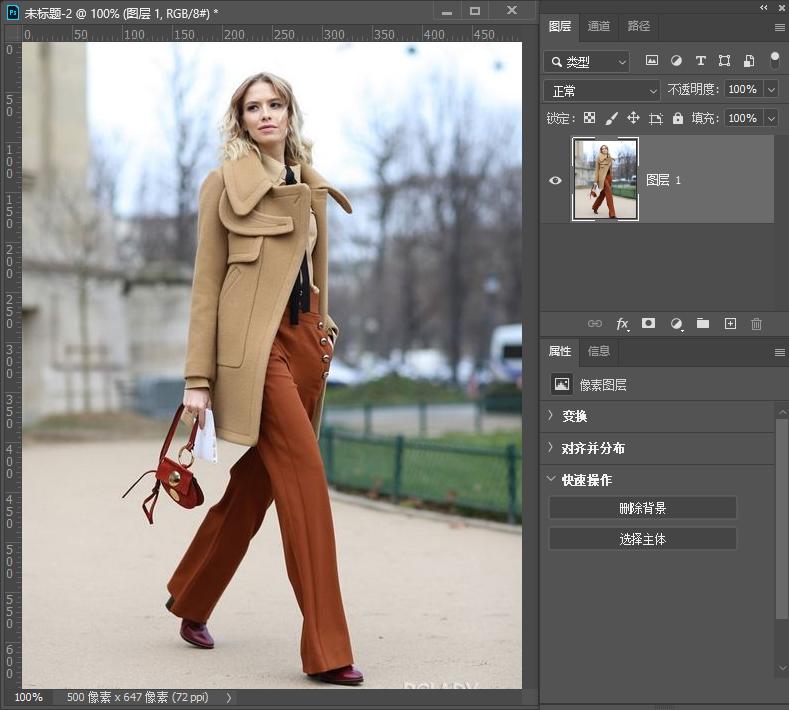Click the delete layer trash icon
The image size is (789, 710).
(757, 324)
